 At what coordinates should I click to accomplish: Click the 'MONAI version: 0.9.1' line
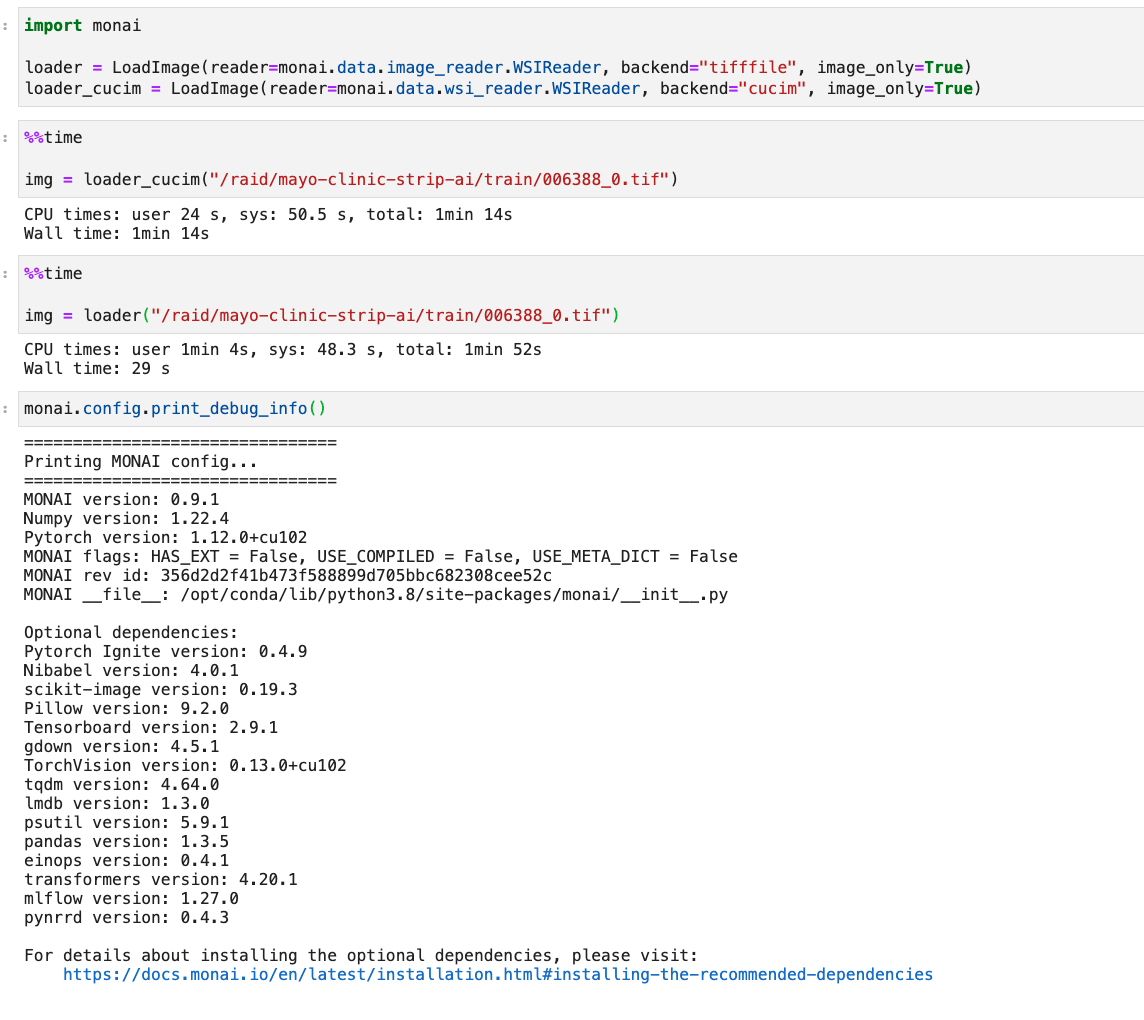click(121, 500)
